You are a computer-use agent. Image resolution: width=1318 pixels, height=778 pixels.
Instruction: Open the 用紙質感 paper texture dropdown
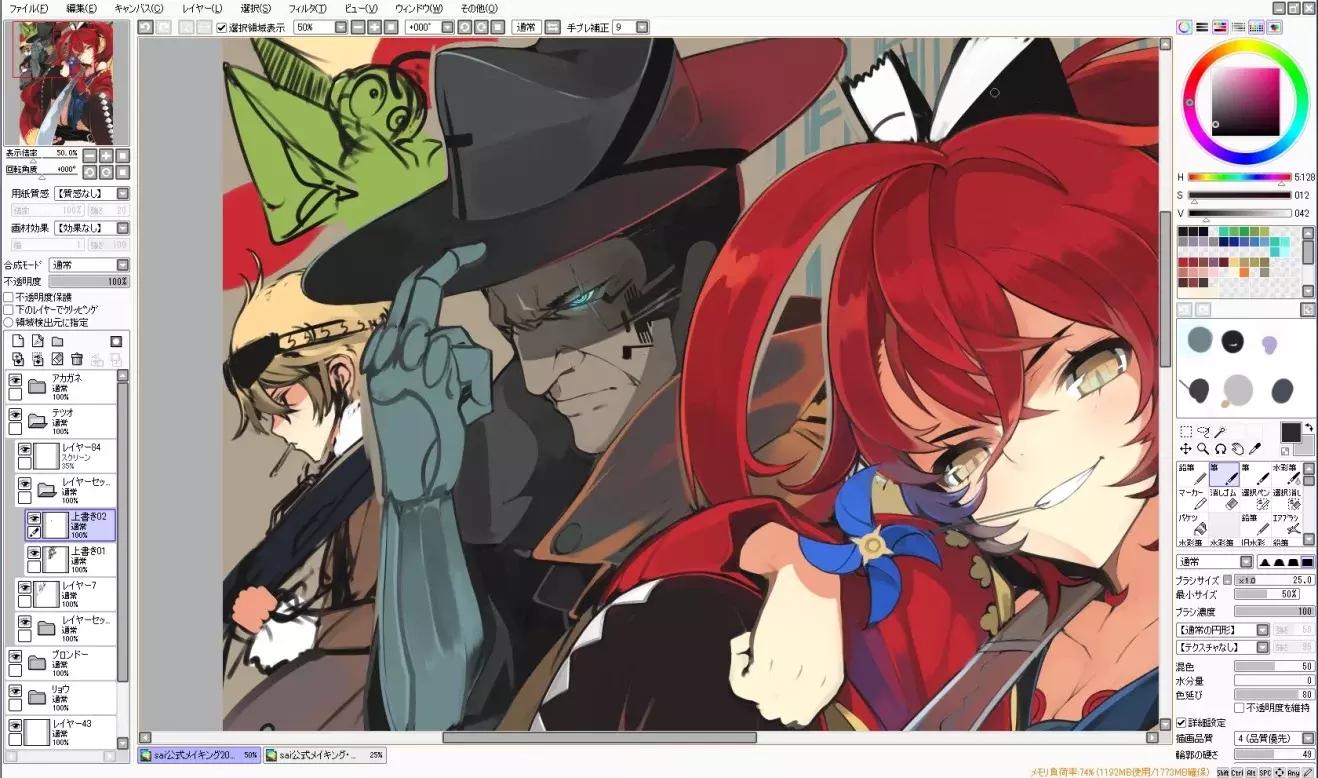click(123, 193)
